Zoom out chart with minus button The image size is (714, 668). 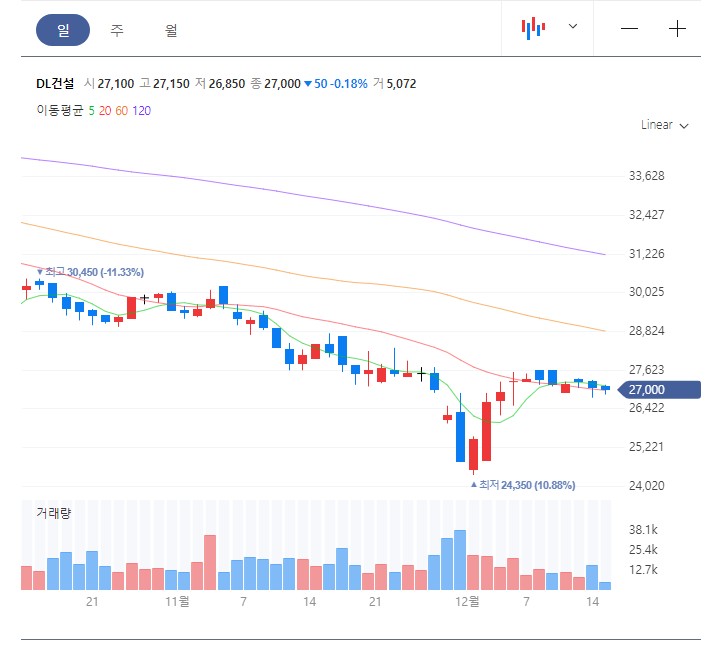(629, 29)
